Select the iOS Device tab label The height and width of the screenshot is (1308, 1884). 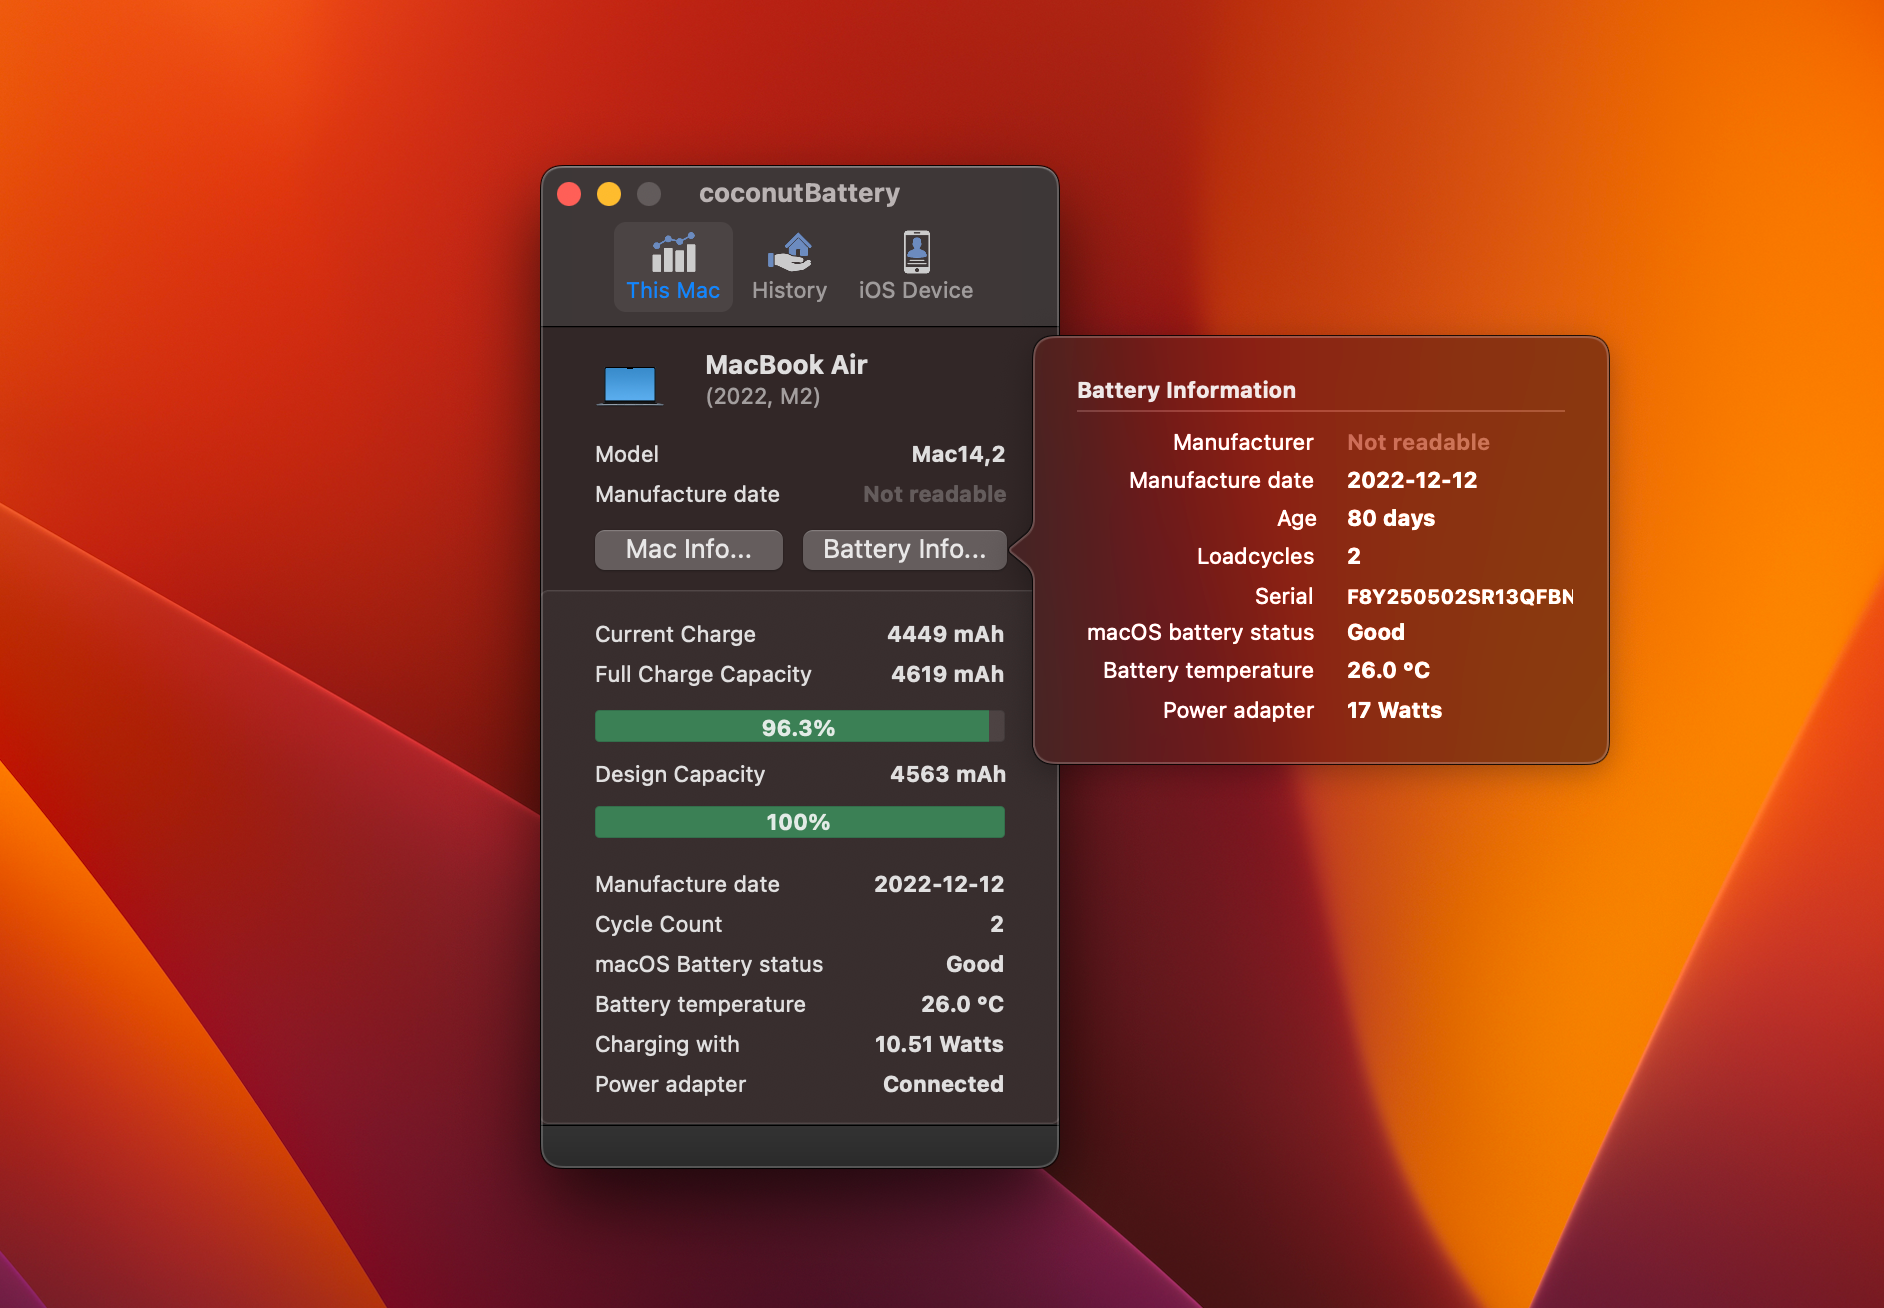916,290
